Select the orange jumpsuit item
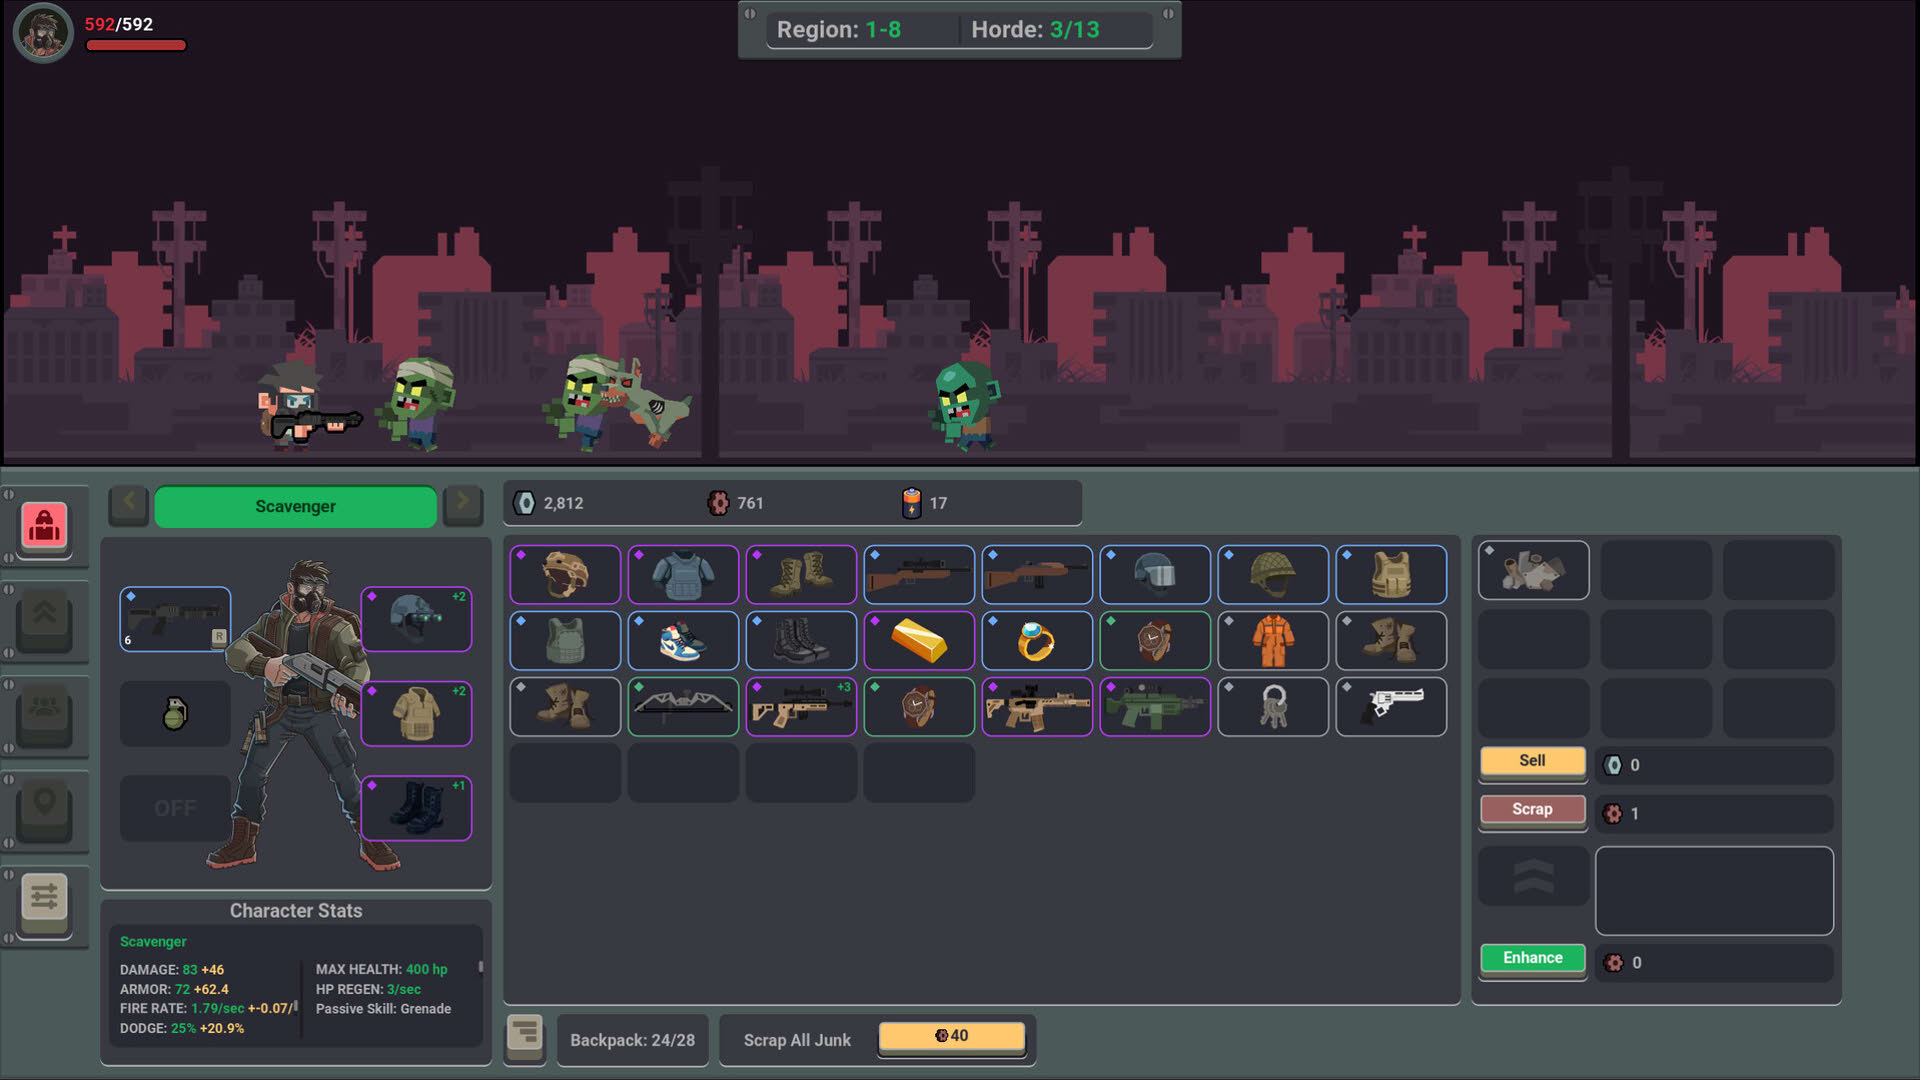Viewport: 1920px width, 1080px height. tap(1273, 641)
